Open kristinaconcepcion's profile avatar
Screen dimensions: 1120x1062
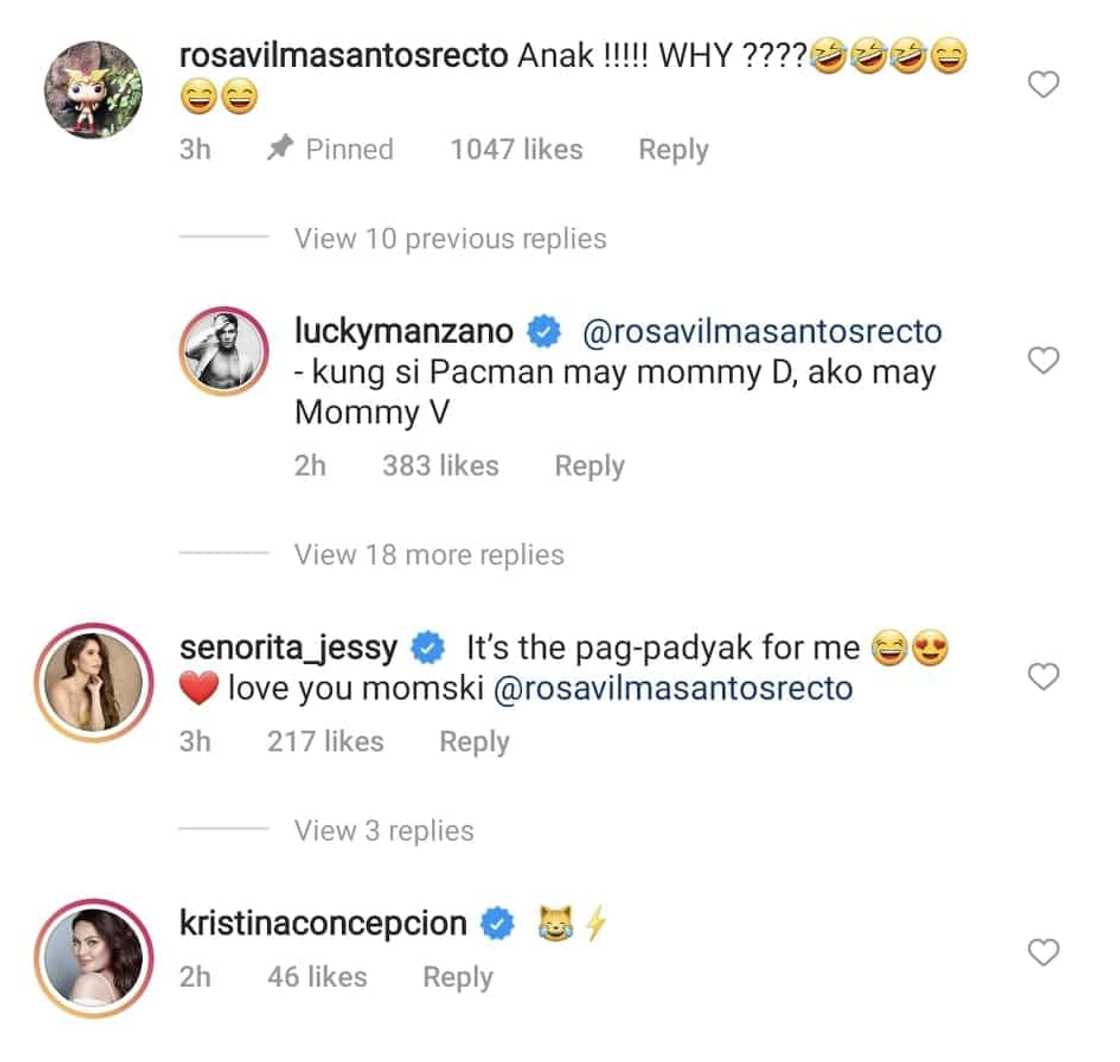[x=93, y=955]
